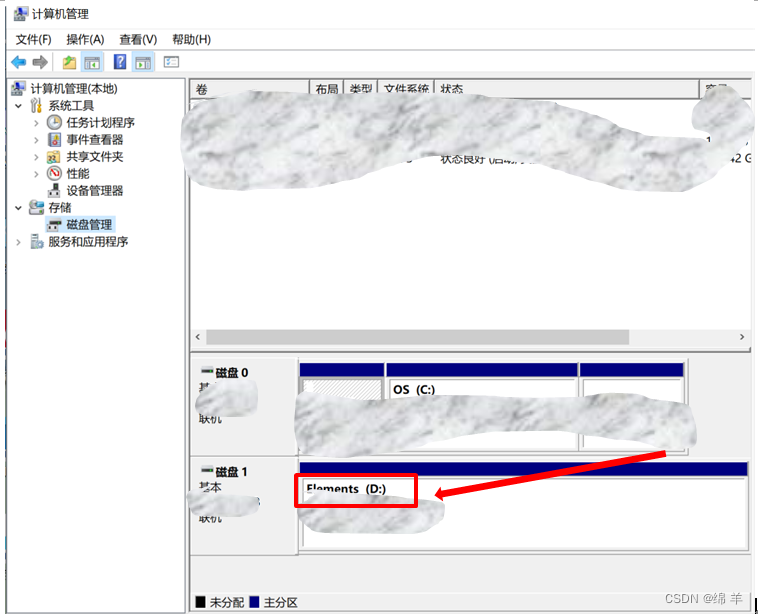Select 任务计划程序 in the tree
Image resolution: width=758 pixels, height=614 pixels.
(101, 122)
